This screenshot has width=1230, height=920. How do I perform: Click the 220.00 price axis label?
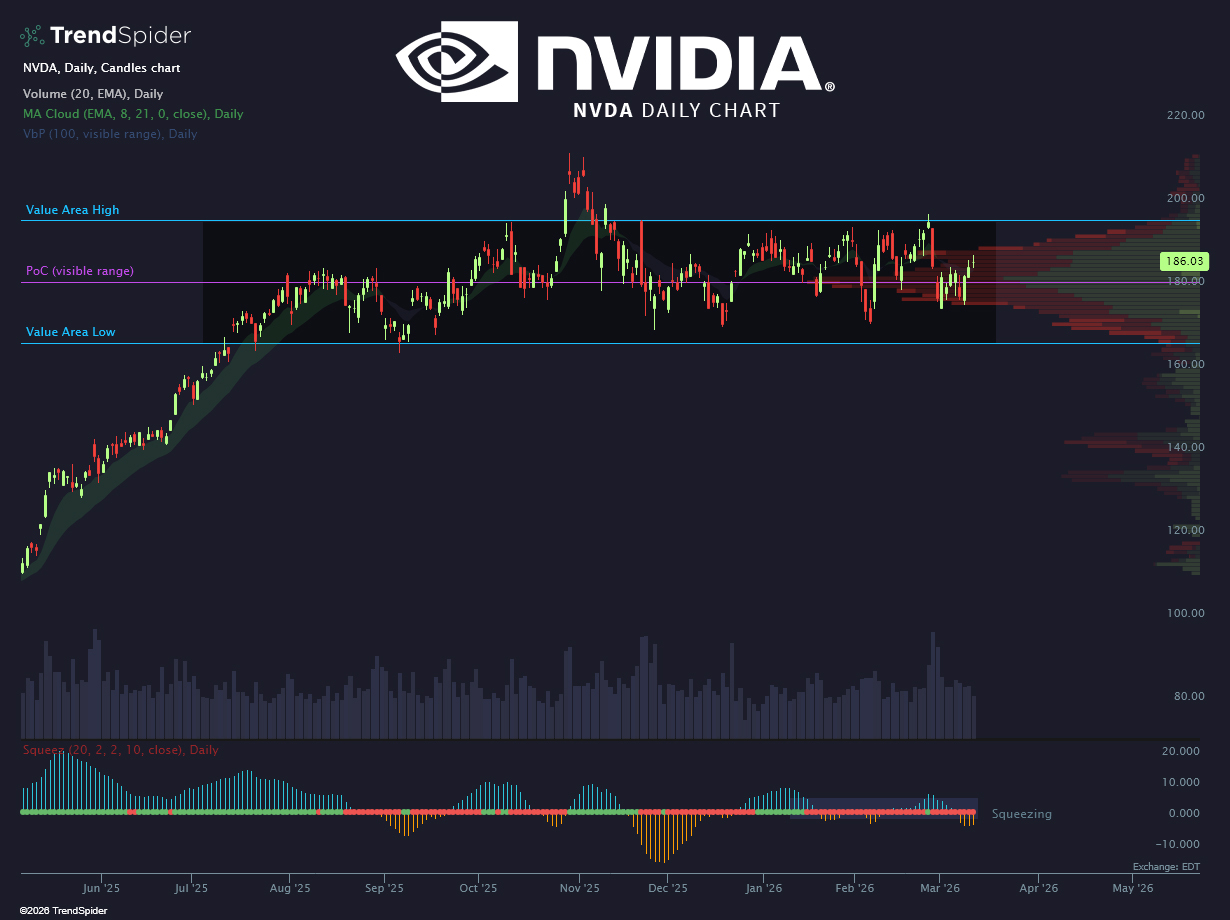coord(1185,115)
